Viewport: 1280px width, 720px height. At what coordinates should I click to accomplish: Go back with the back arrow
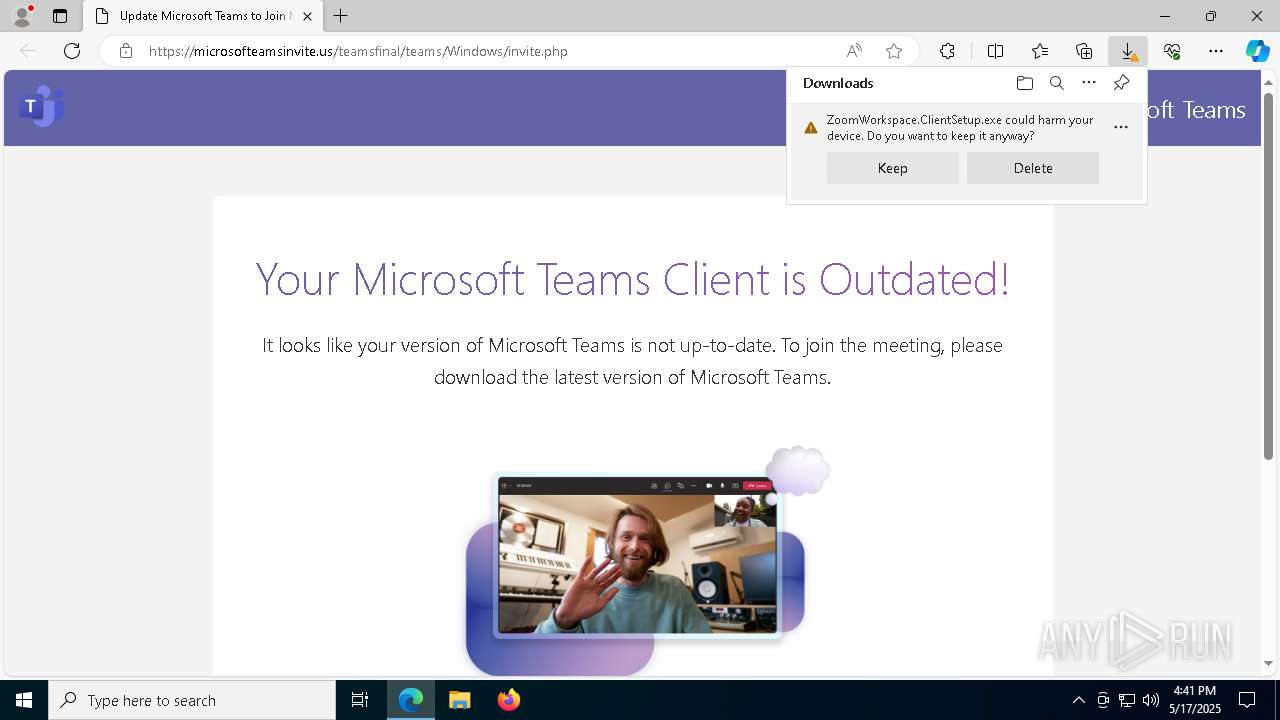click(x=28, y=51)
